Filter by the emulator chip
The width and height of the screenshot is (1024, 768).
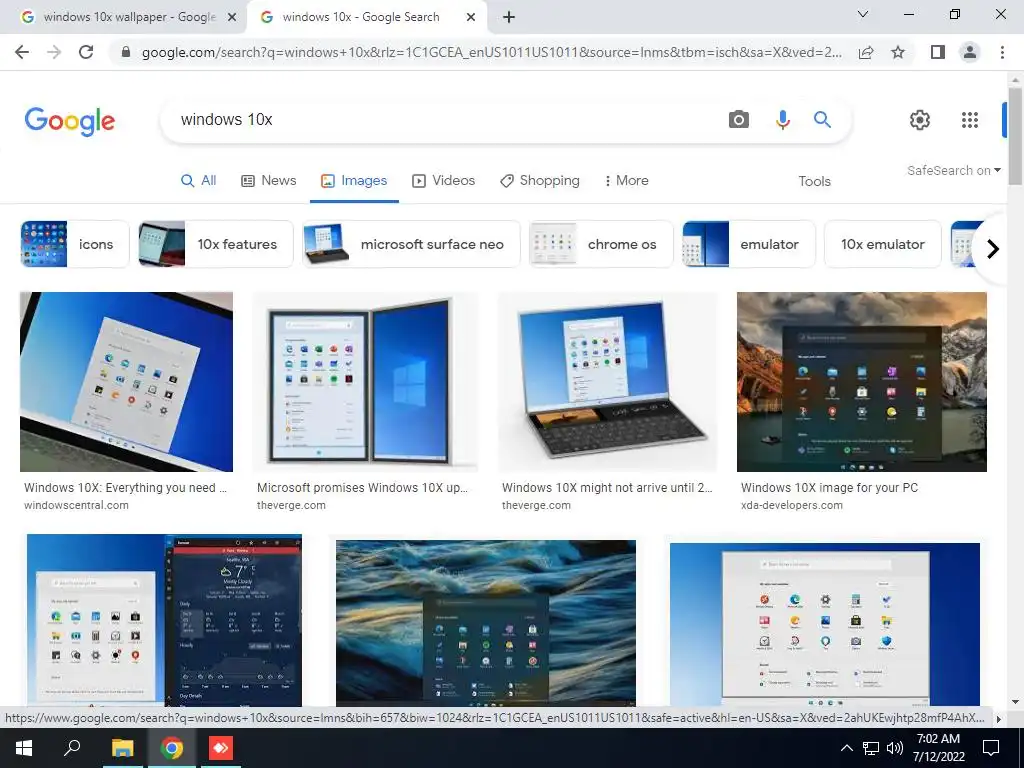point(749,244)
